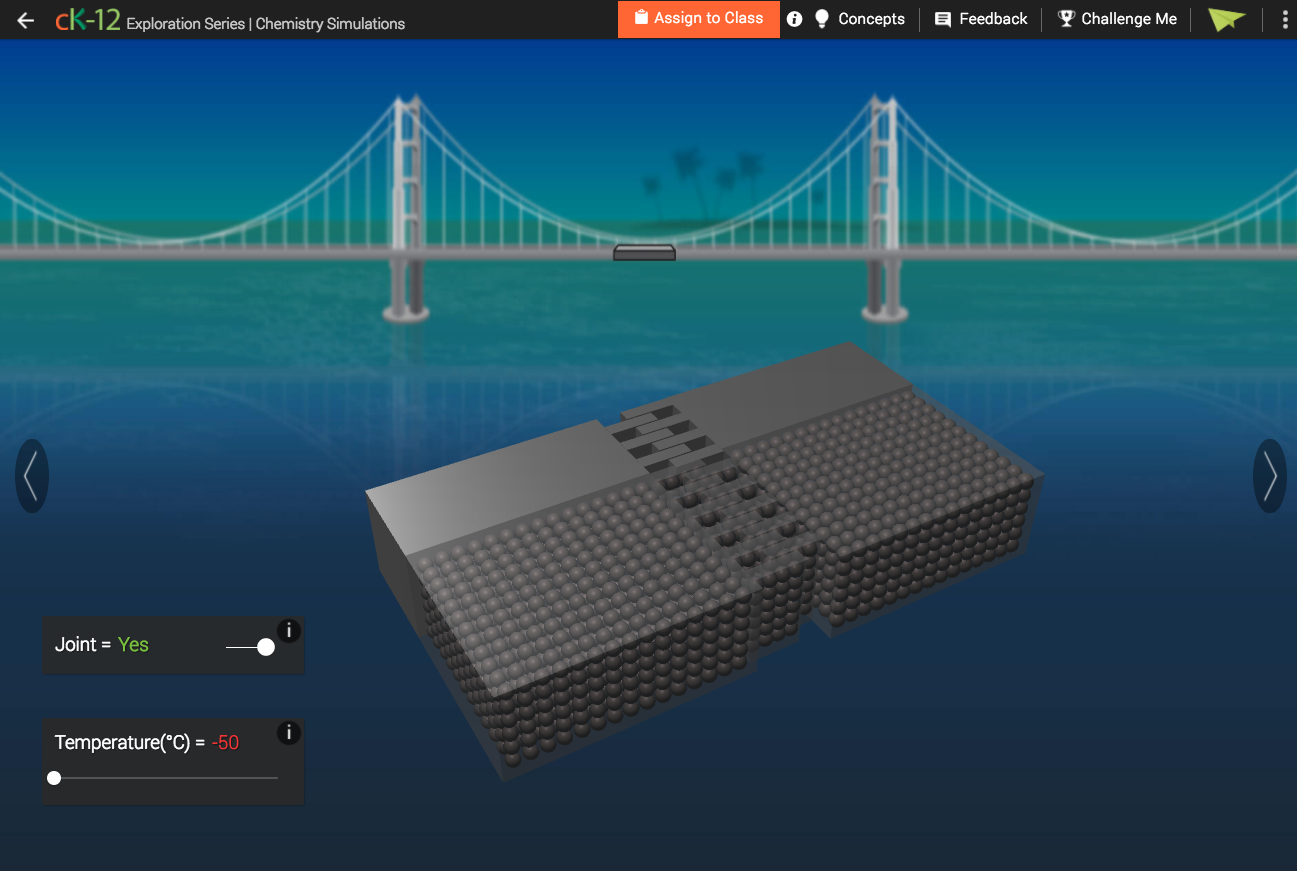View info for the Temperature control
The width and height of the screenshot is (1297, 871).
(288, 733)
